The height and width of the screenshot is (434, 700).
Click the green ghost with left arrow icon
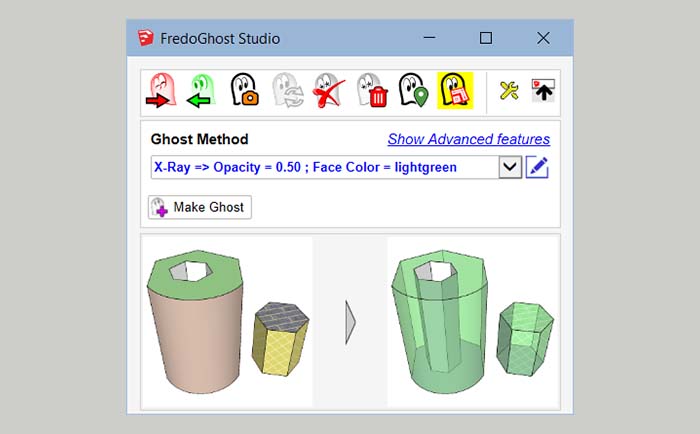click(203, 91)
